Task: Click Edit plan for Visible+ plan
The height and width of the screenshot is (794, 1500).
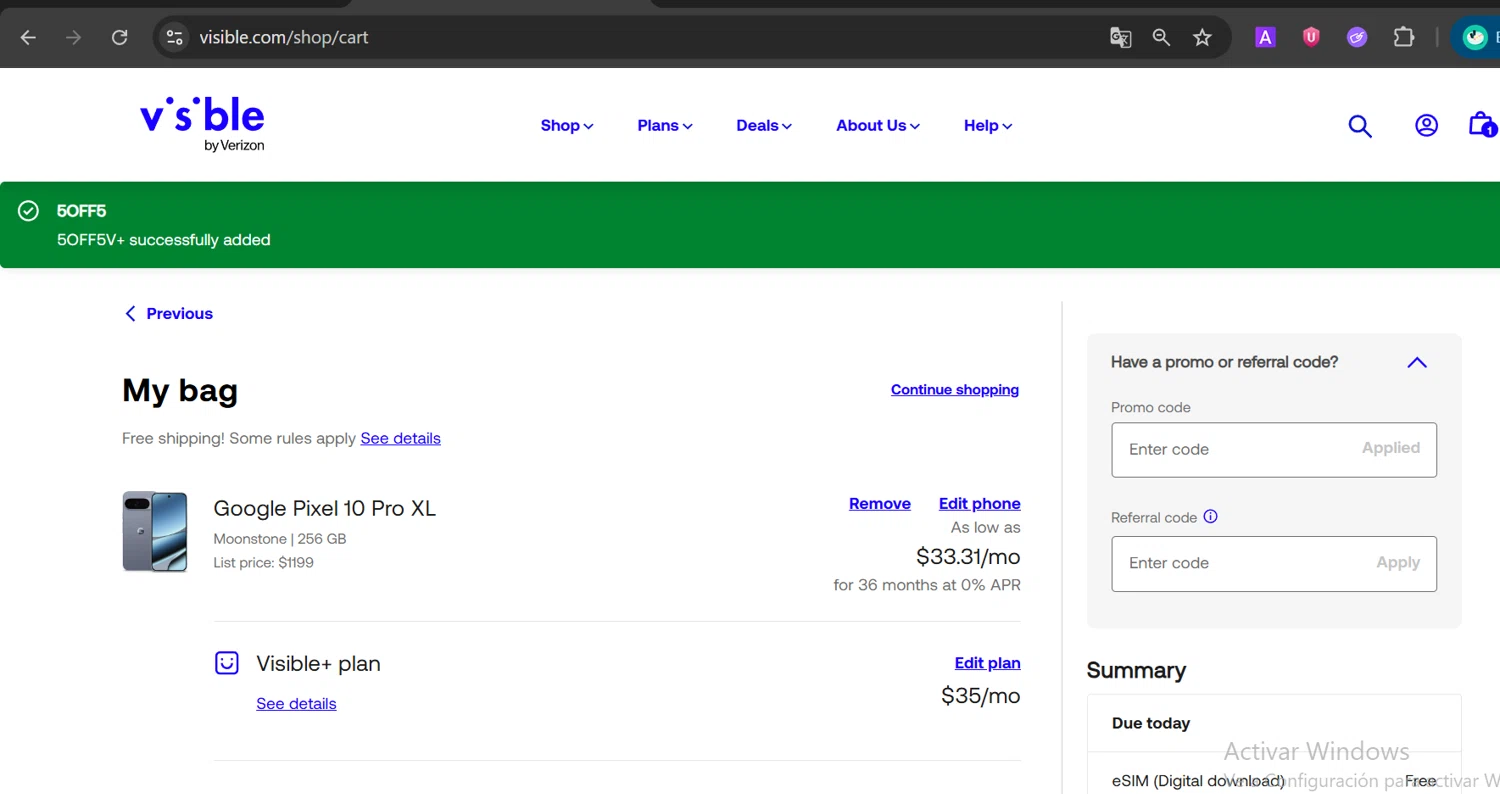Action: 987,663
